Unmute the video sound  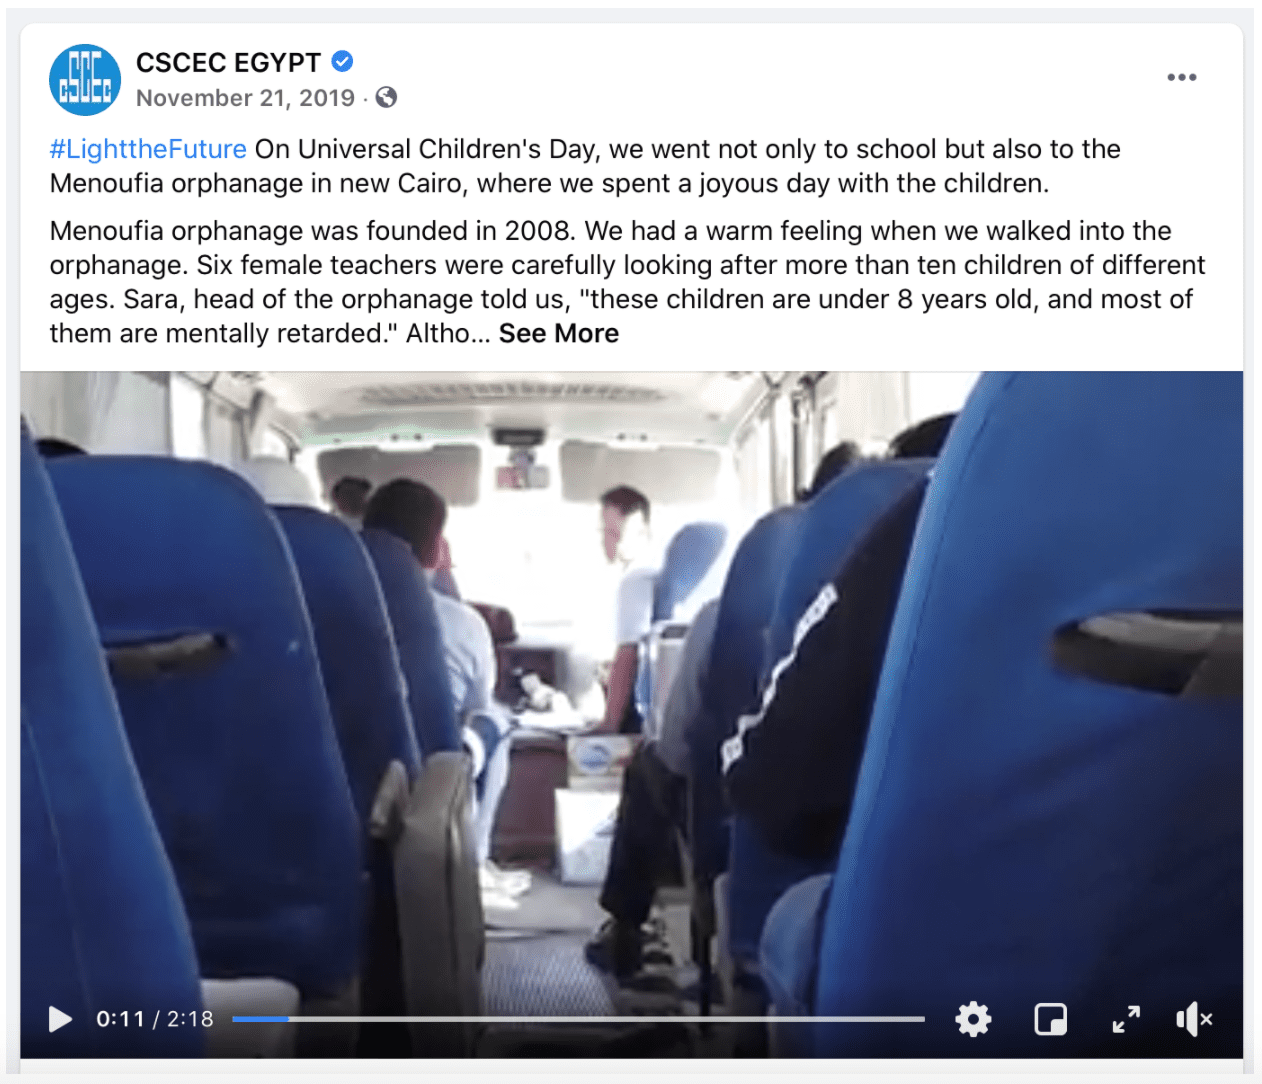(1194, 1019)
